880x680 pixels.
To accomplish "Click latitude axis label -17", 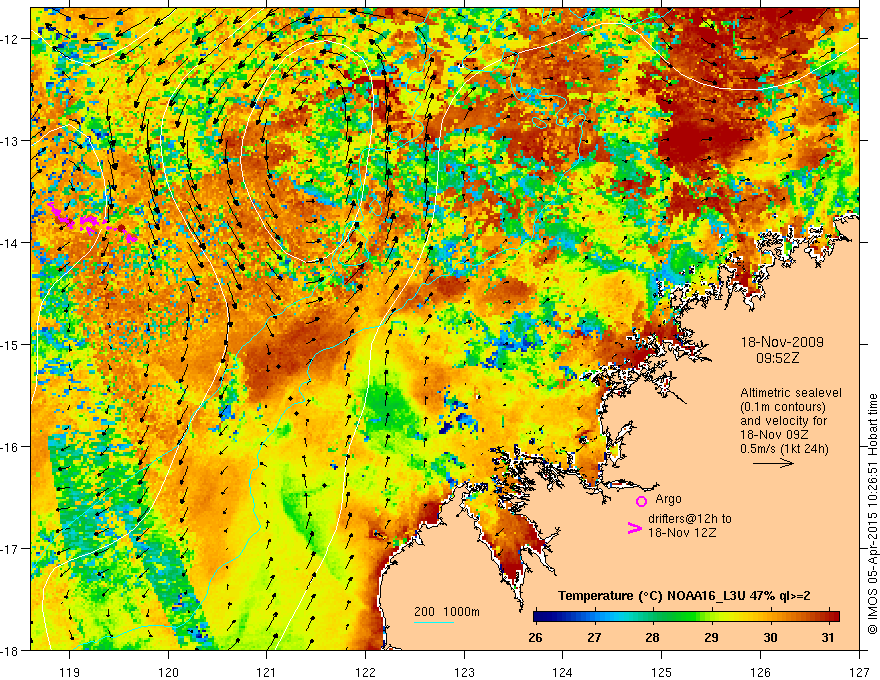I will tap(10, 549).
